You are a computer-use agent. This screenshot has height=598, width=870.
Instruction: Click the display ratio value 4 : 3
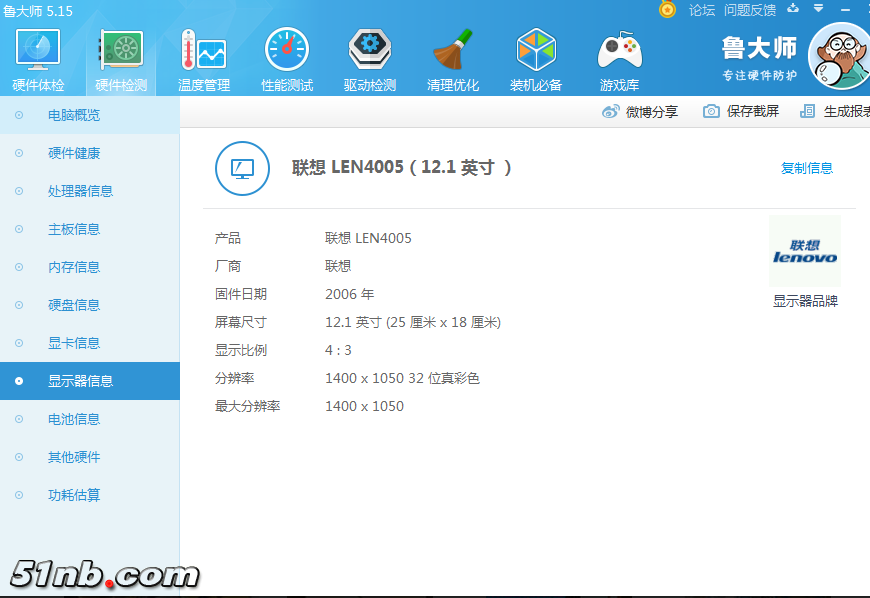(338, 350)
